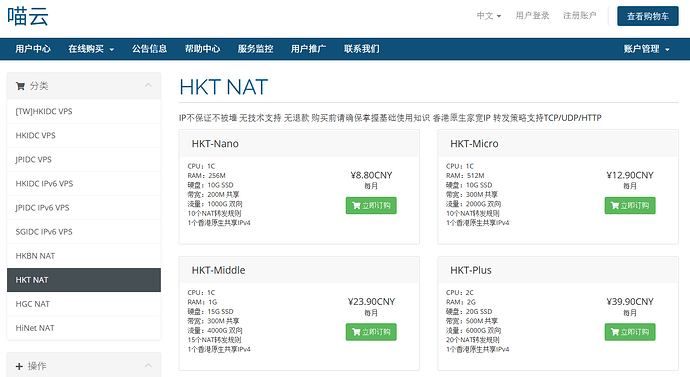Click the RAM: 512M spec line
The width and height of the screenshot is (690, 377).
465,176
